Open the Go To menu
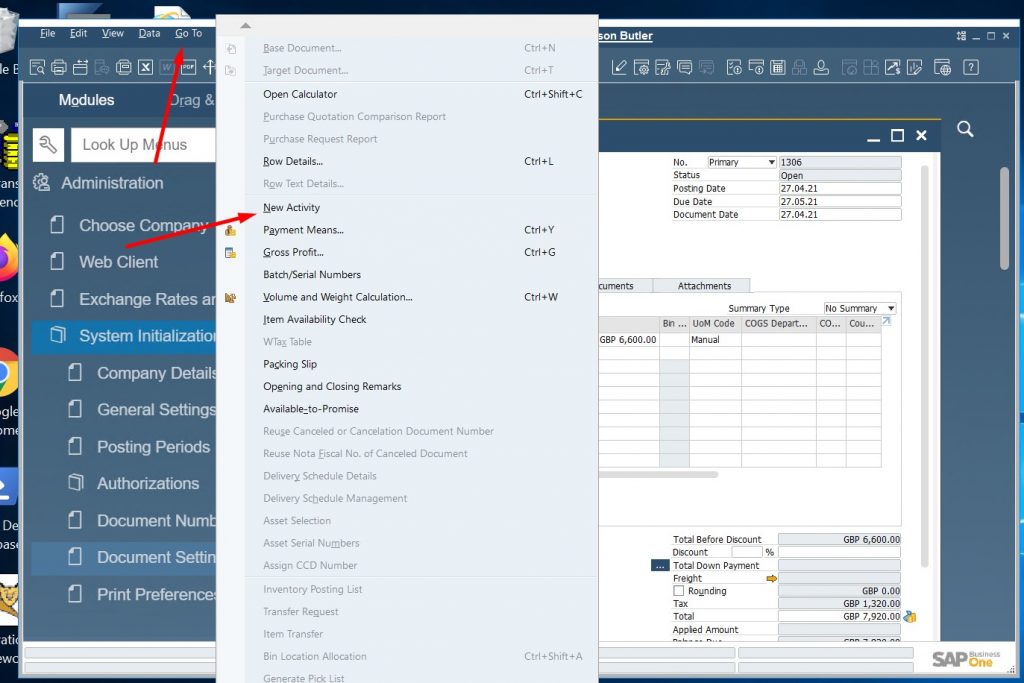 tap(188, 32)
